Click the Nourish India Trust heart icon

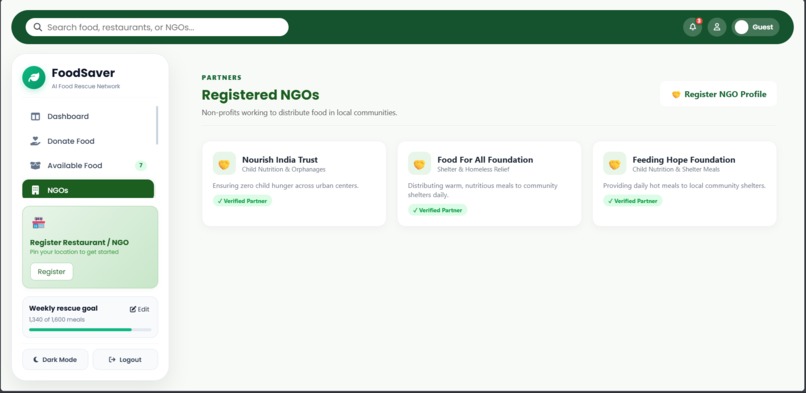pos(224,164)
